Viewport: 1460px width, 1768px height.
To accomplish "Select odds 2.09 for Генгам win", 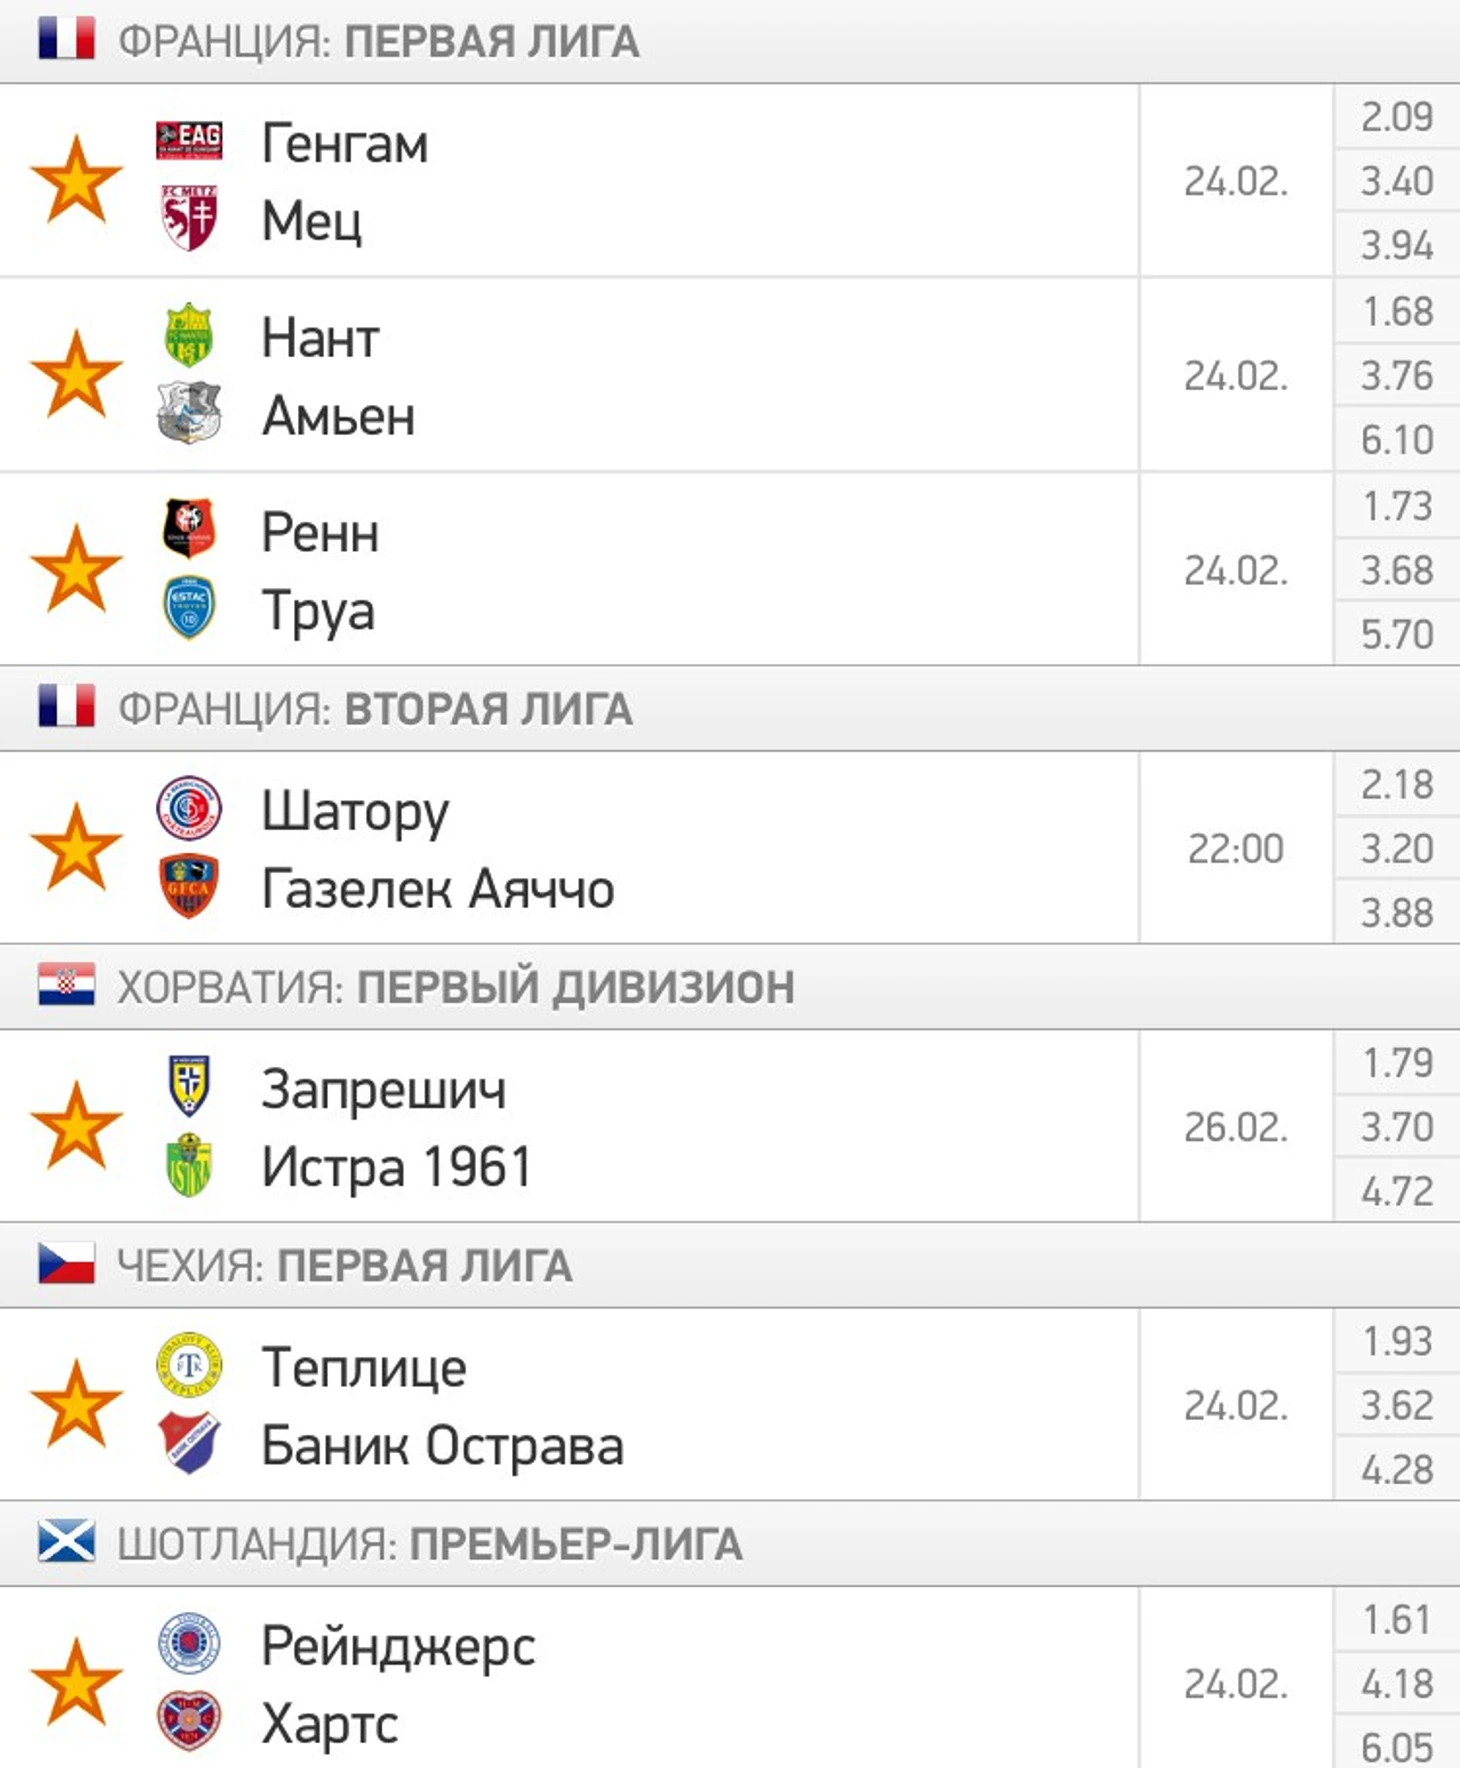I will point(1397,117).
